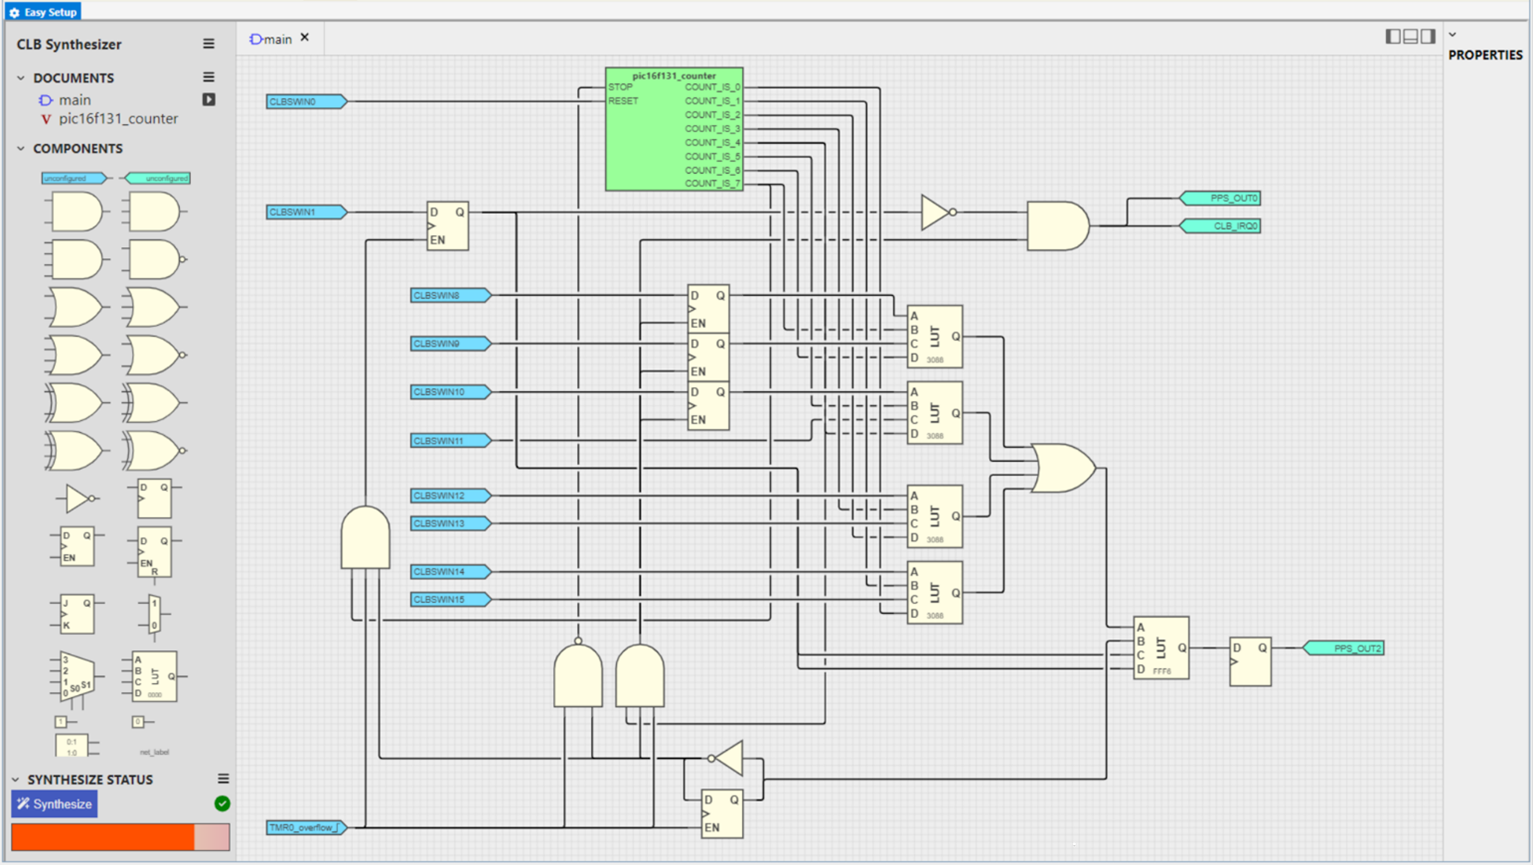Pick the inverter (NOT gate) from components palette
Screen dimensions: 1533x865
(76, 498)
